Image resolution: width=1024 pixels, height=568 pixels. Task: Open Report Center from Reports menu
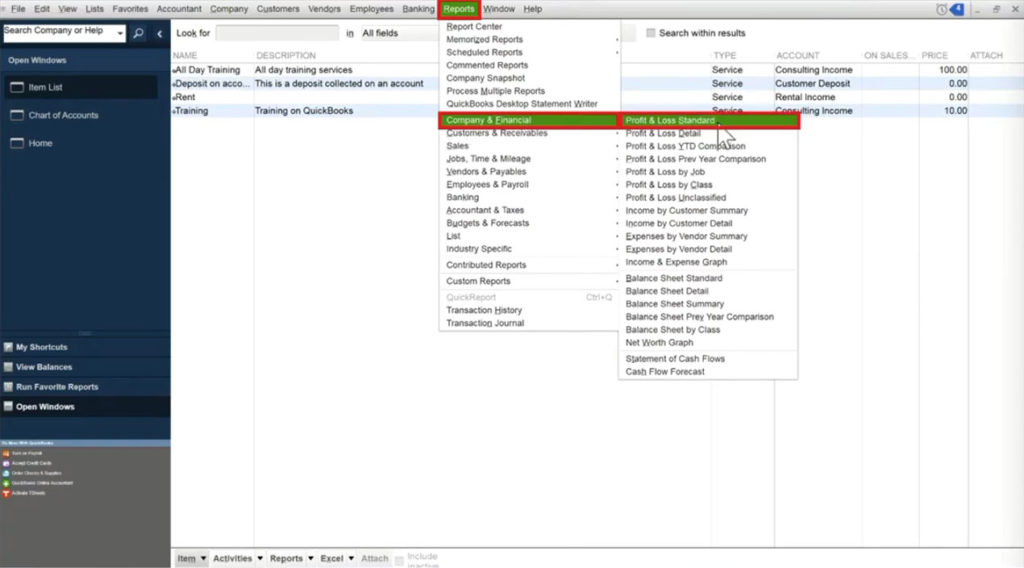tap(474, 27)
